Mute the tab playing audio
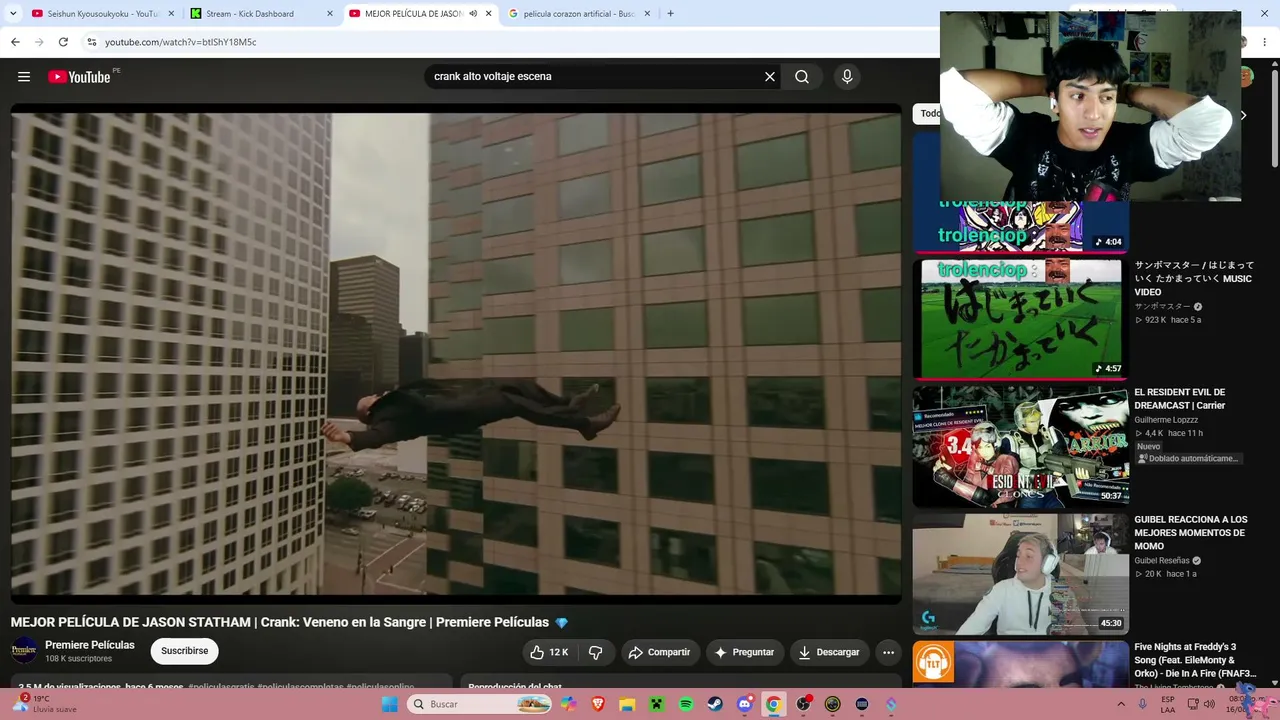This screenshot has width=1280, height=720. pos(473,14)
